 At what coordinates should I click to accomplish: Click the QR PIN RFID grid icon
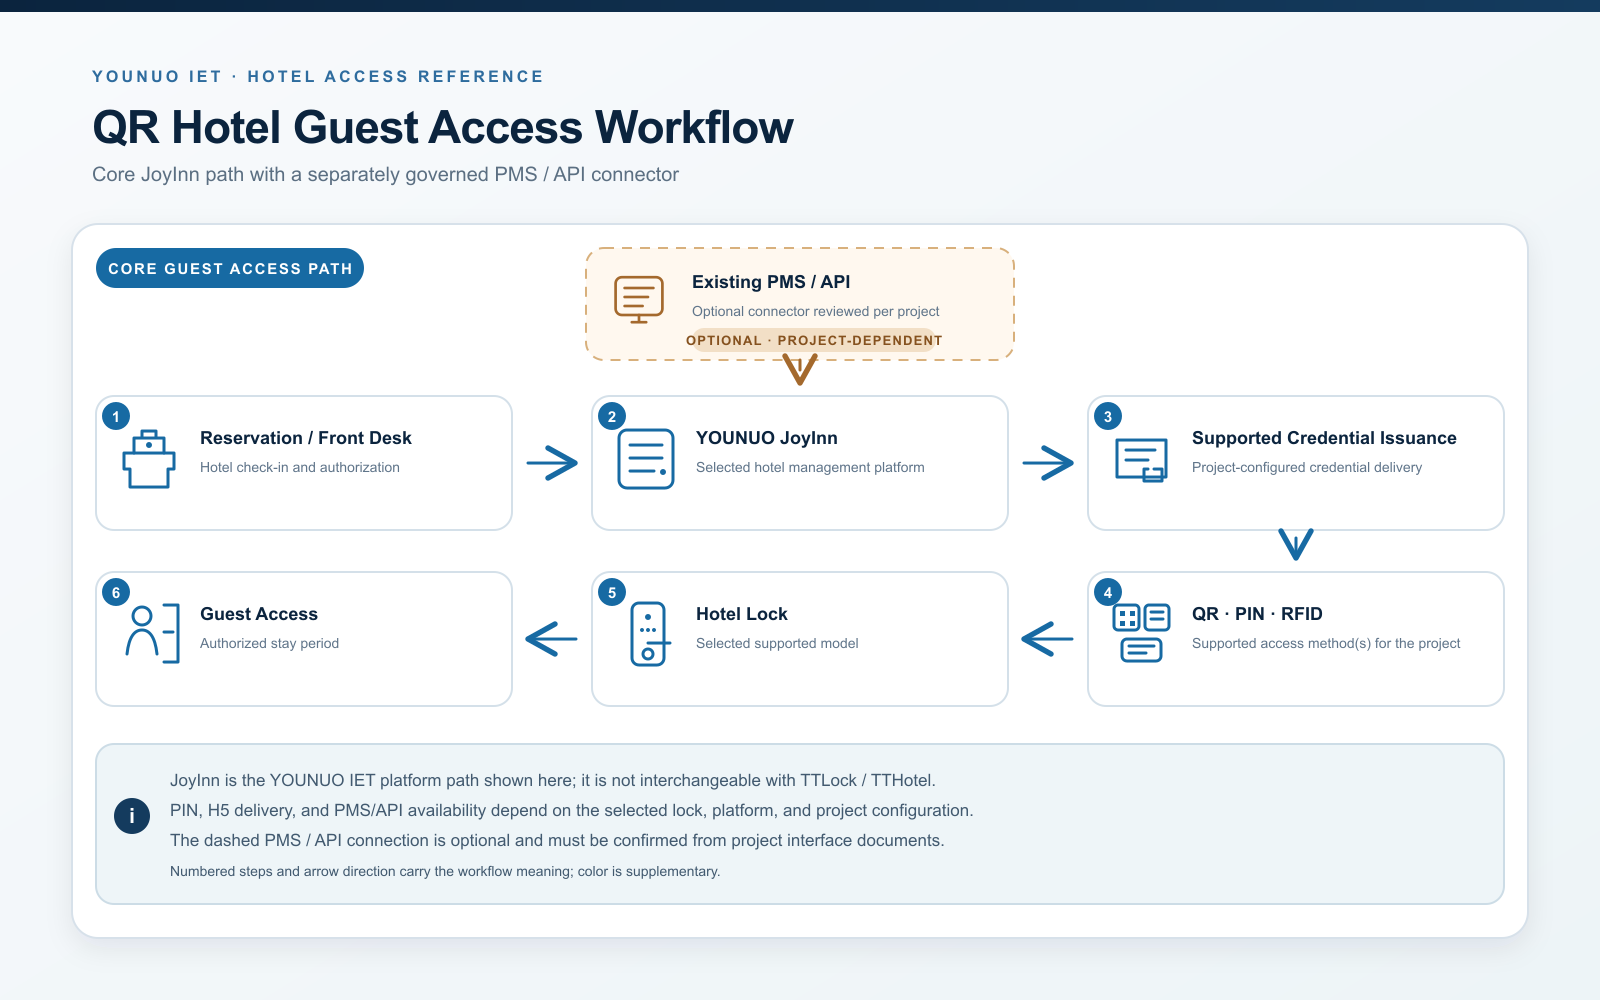[1141, 633]
